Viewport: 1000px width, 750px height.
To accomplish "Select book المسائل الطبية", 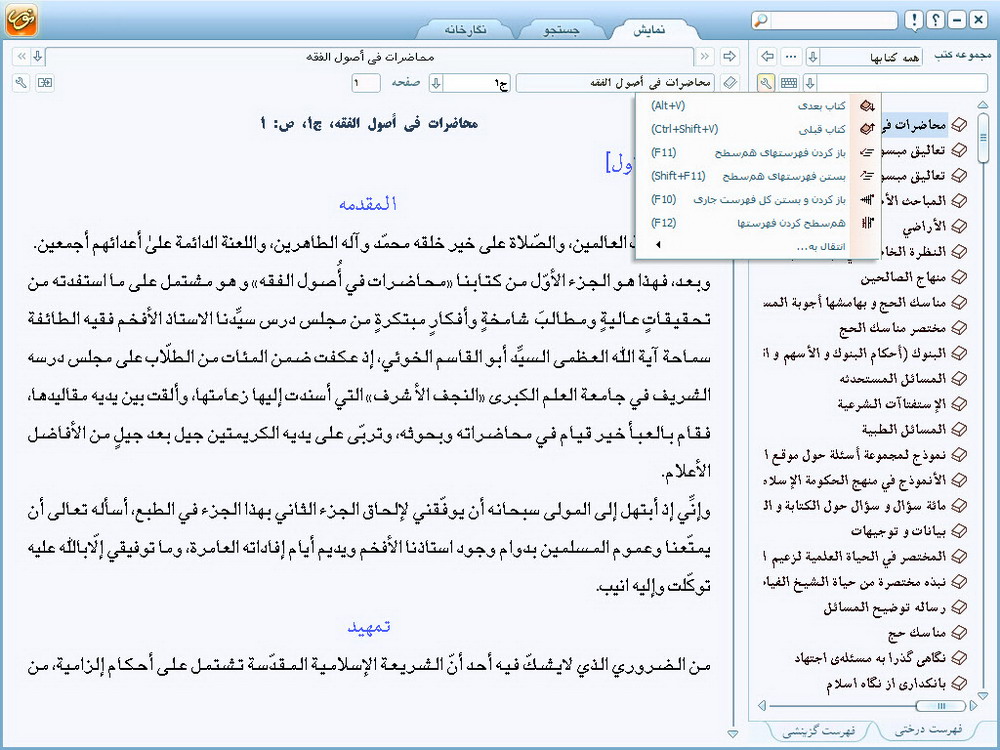I will [x=904, y=429].
